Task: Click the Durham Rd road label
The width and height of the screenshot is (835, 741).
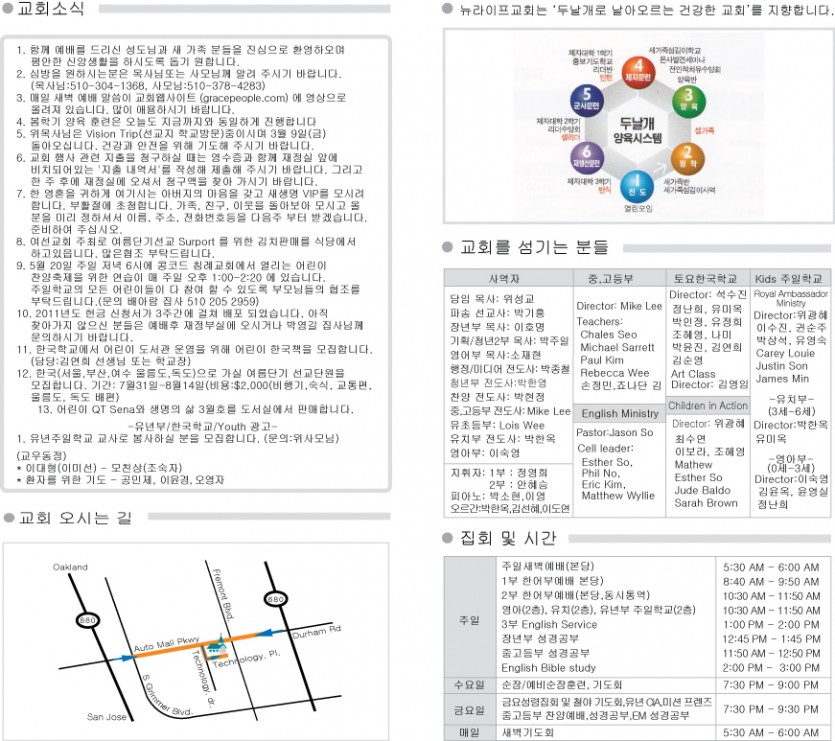Action: point(316,632)
